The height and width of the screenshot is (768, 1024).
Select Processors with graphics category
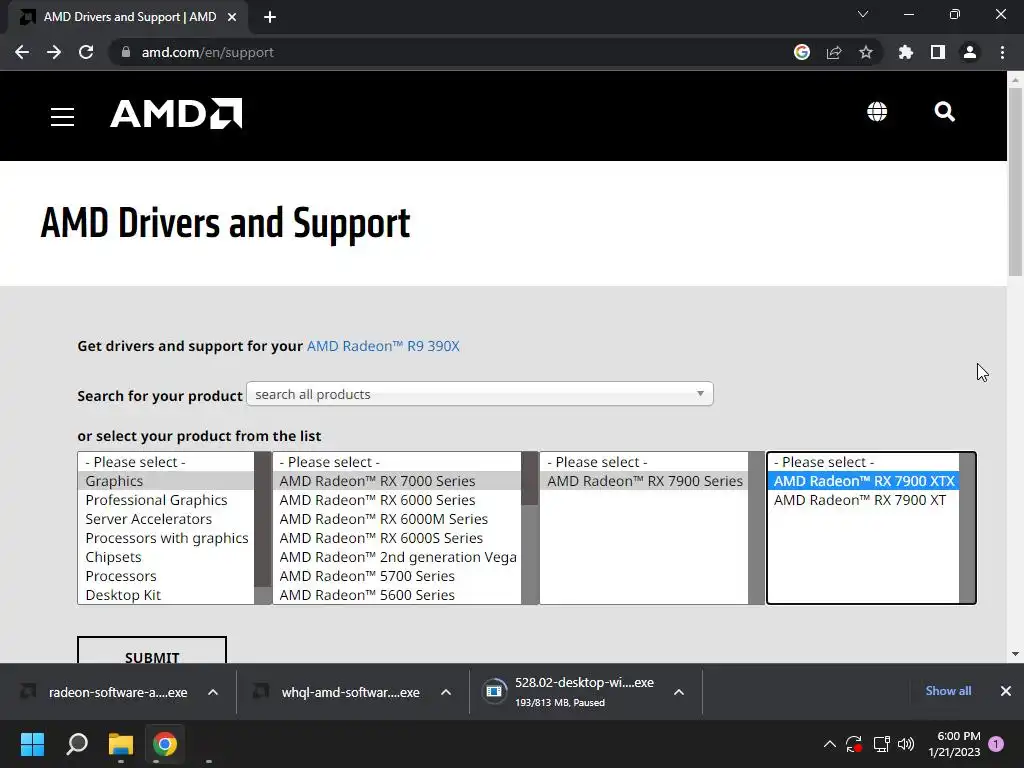166,537
